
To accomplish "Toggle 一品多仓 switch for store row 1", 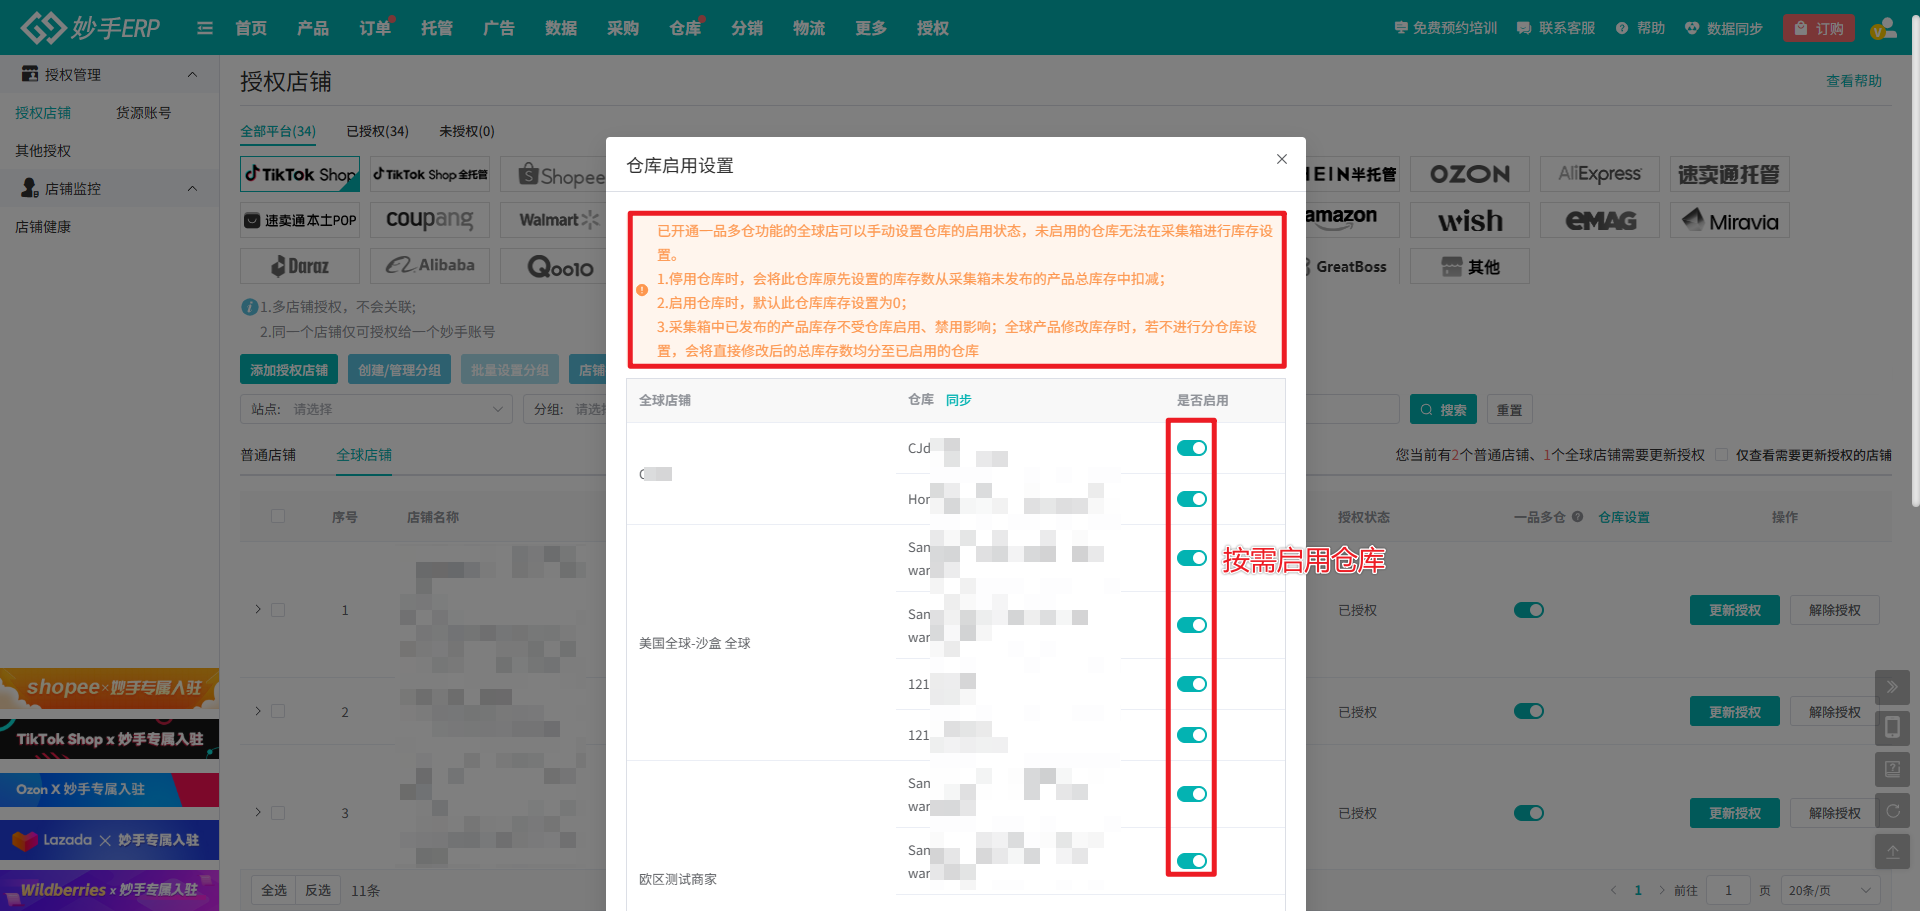I will pyautogui.click(x=1529, y=610).
